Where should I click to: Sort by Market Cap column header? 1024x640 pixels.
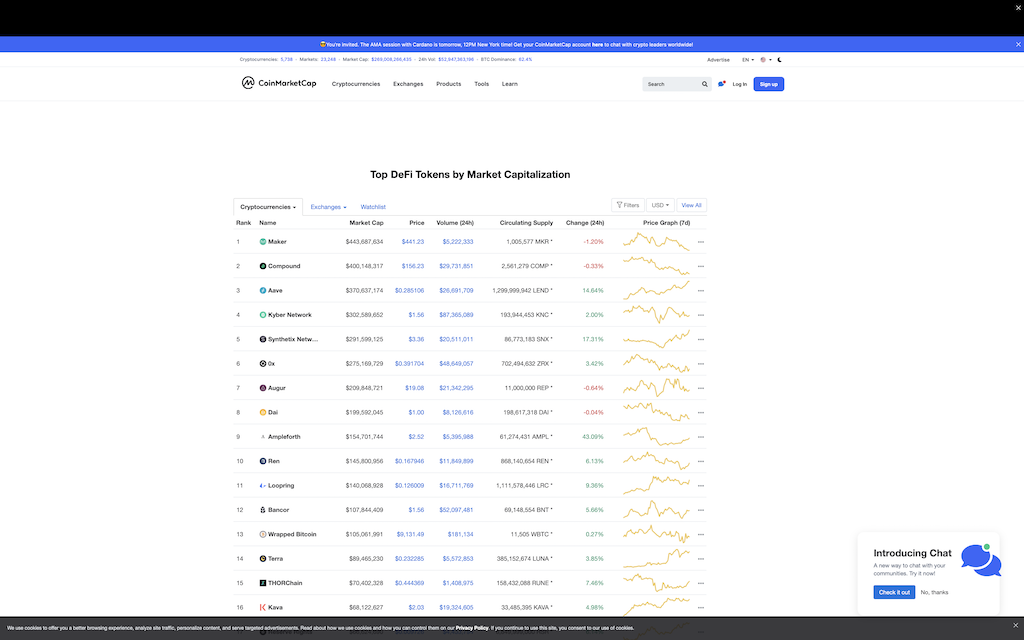click(x=366, y=223)
